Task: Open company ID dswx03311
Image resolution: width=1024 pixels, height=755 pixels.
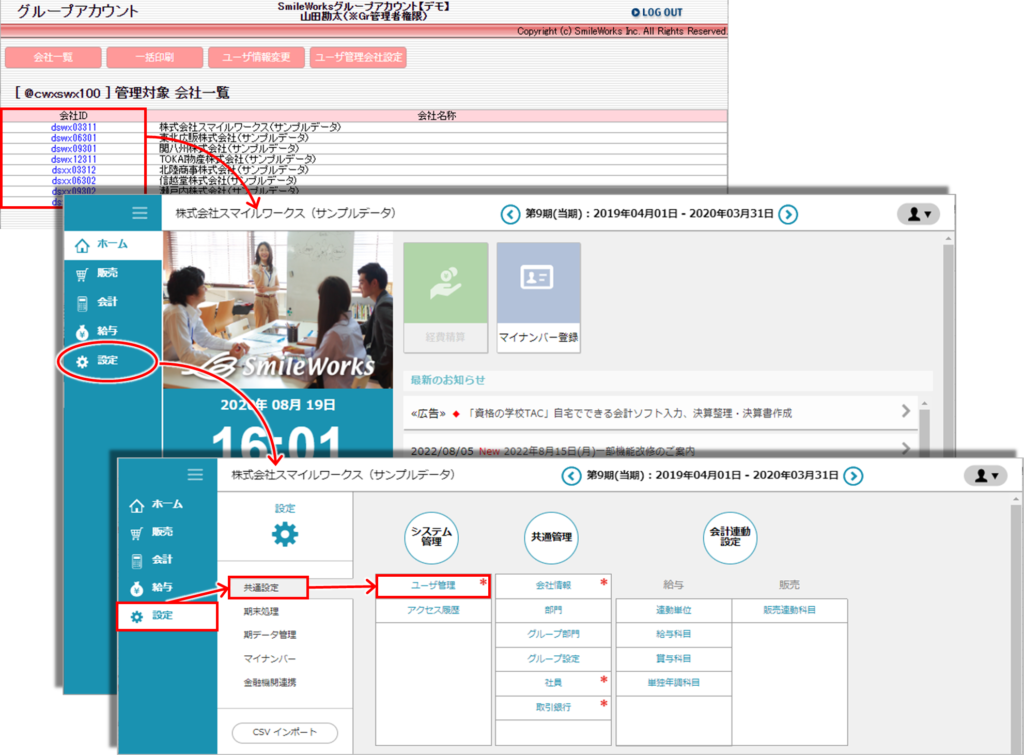Action: (x=74, y=127)
